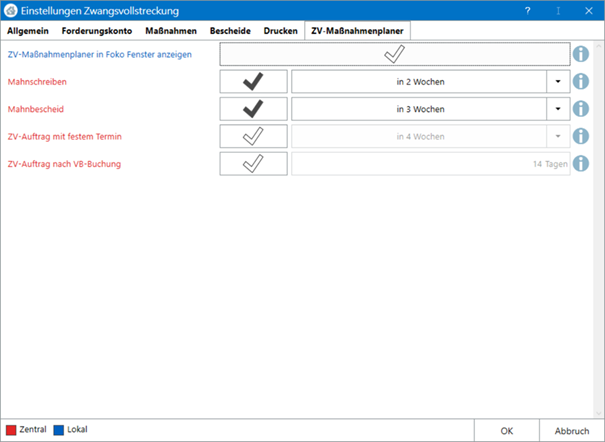Screen dimensions: 605x442
Task: Confirm settings with OK button
Action: click(507, 430)
